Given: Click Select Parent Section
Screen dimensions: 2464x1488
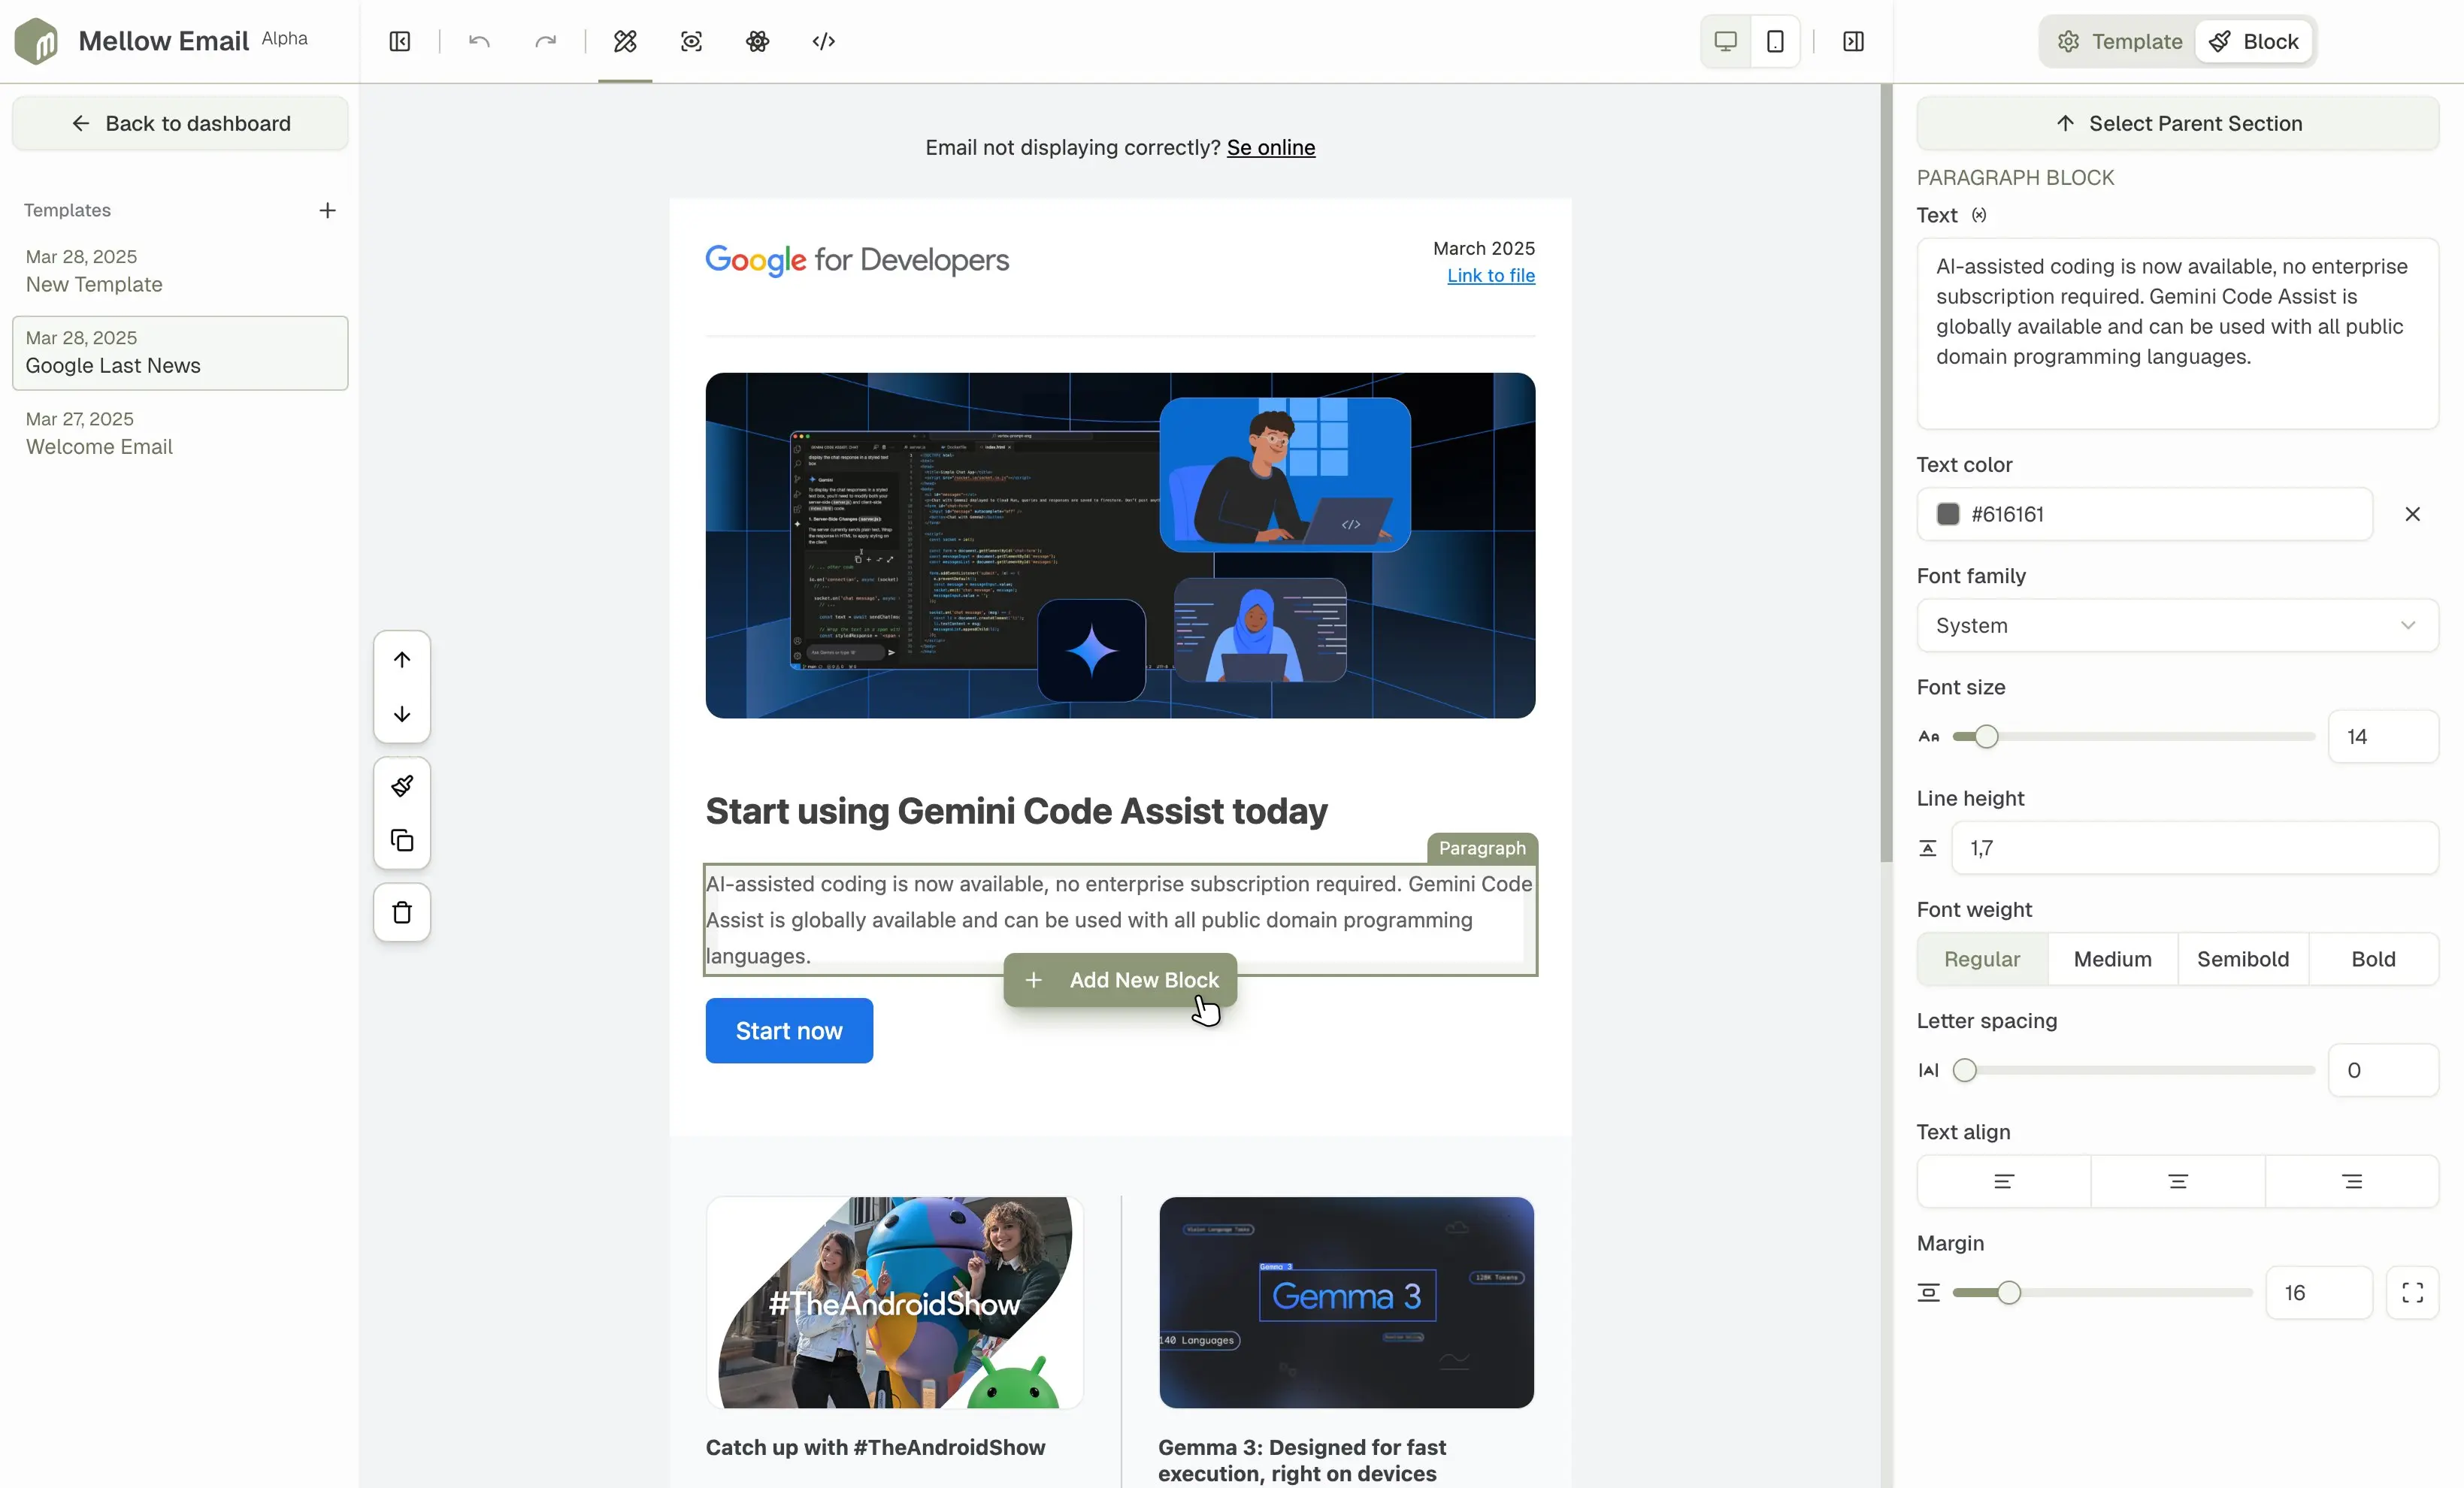Looking at the screenshot, I should pos(2177,123).
